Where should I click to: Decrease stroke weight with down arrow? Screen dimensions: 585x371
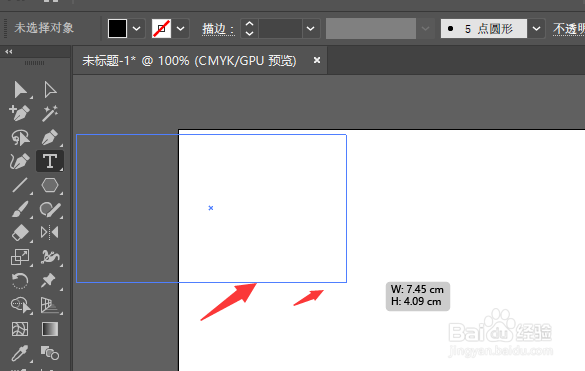click(x=250, y=33)
